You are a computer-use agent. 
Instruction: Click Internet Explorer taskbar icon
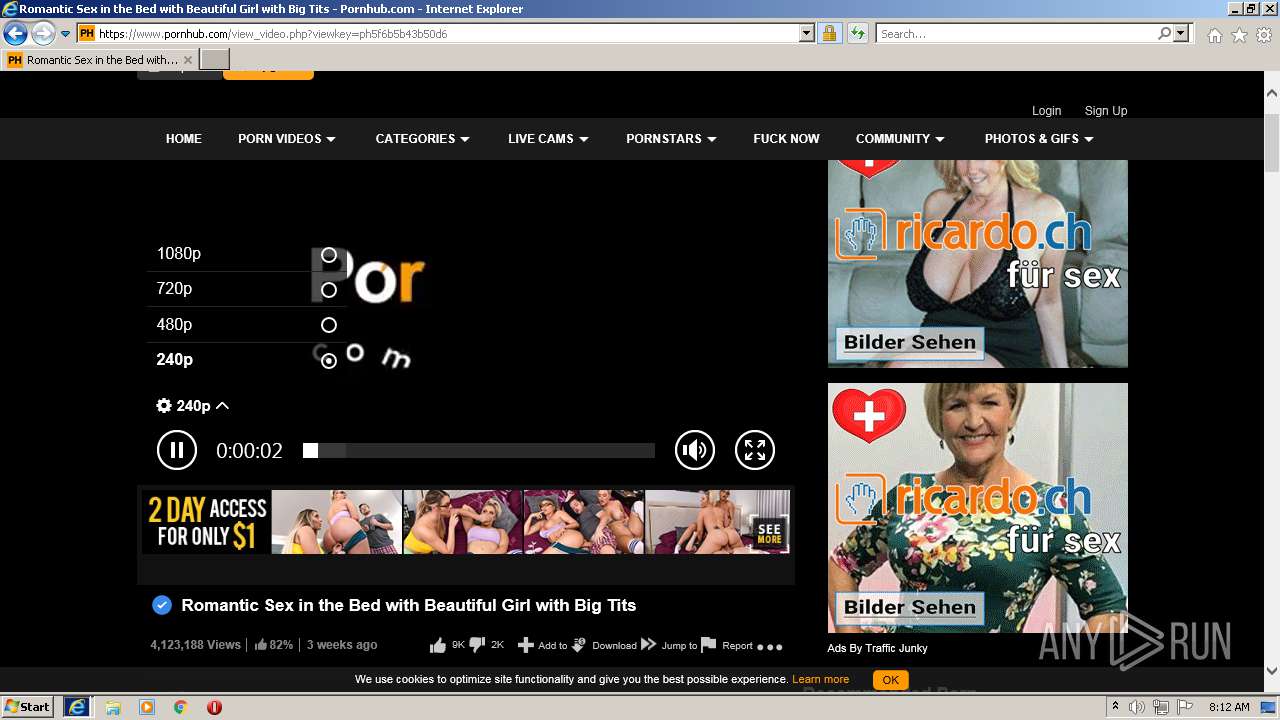coord(77,707)
